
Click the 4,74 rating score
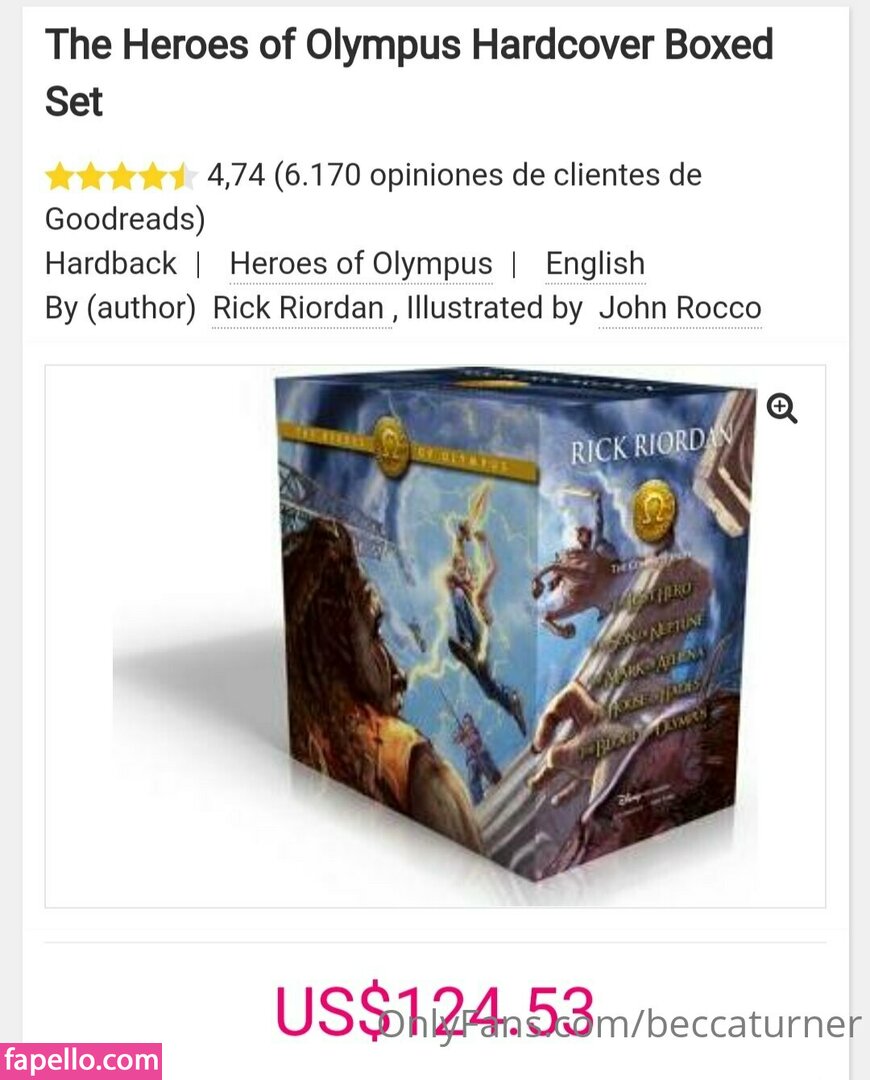click(x=236, y=176)
